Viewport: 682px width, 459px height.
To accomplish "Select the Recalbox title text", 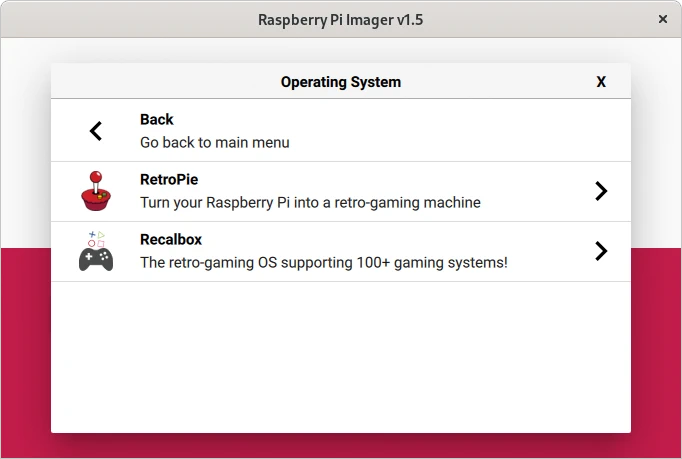I will (171, 240).
